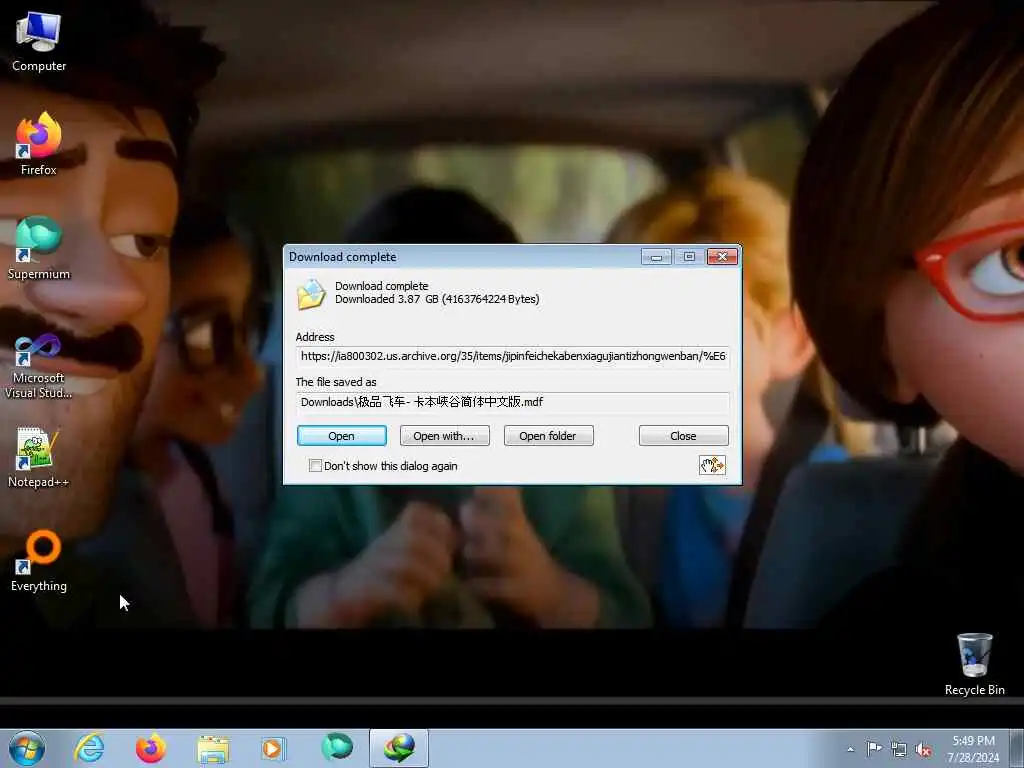
Task: Open Windows Explorer from the taskbar
Action: (213, 748)
